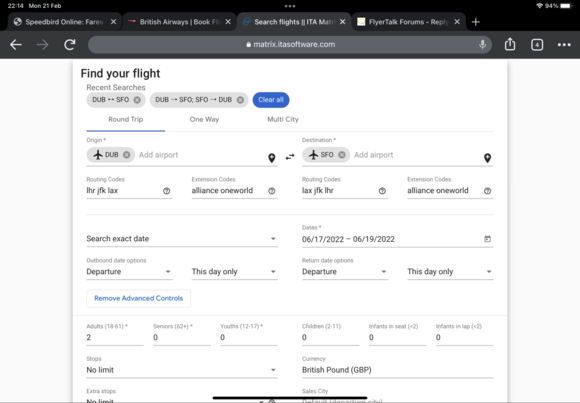The height and width of the screenshot is (403, 580).
Task: Open the tab switcher showing 4 tabs
Action: coord(537,45)
